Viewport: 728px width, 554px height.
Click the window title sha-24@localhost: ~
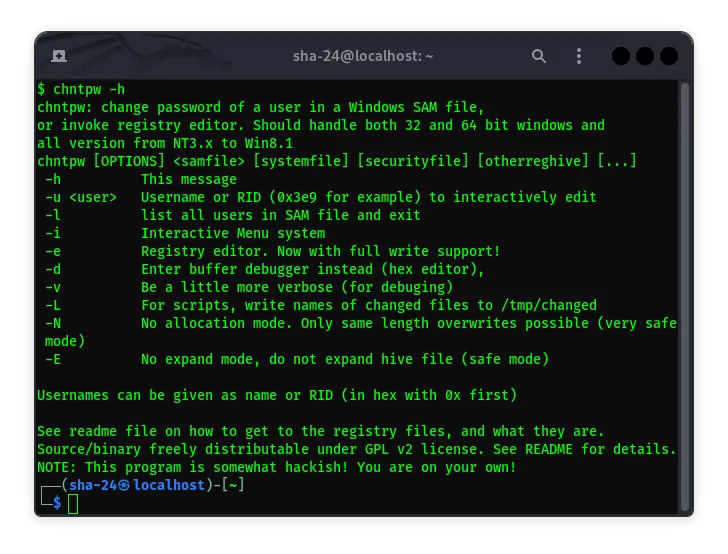point(363,56)
